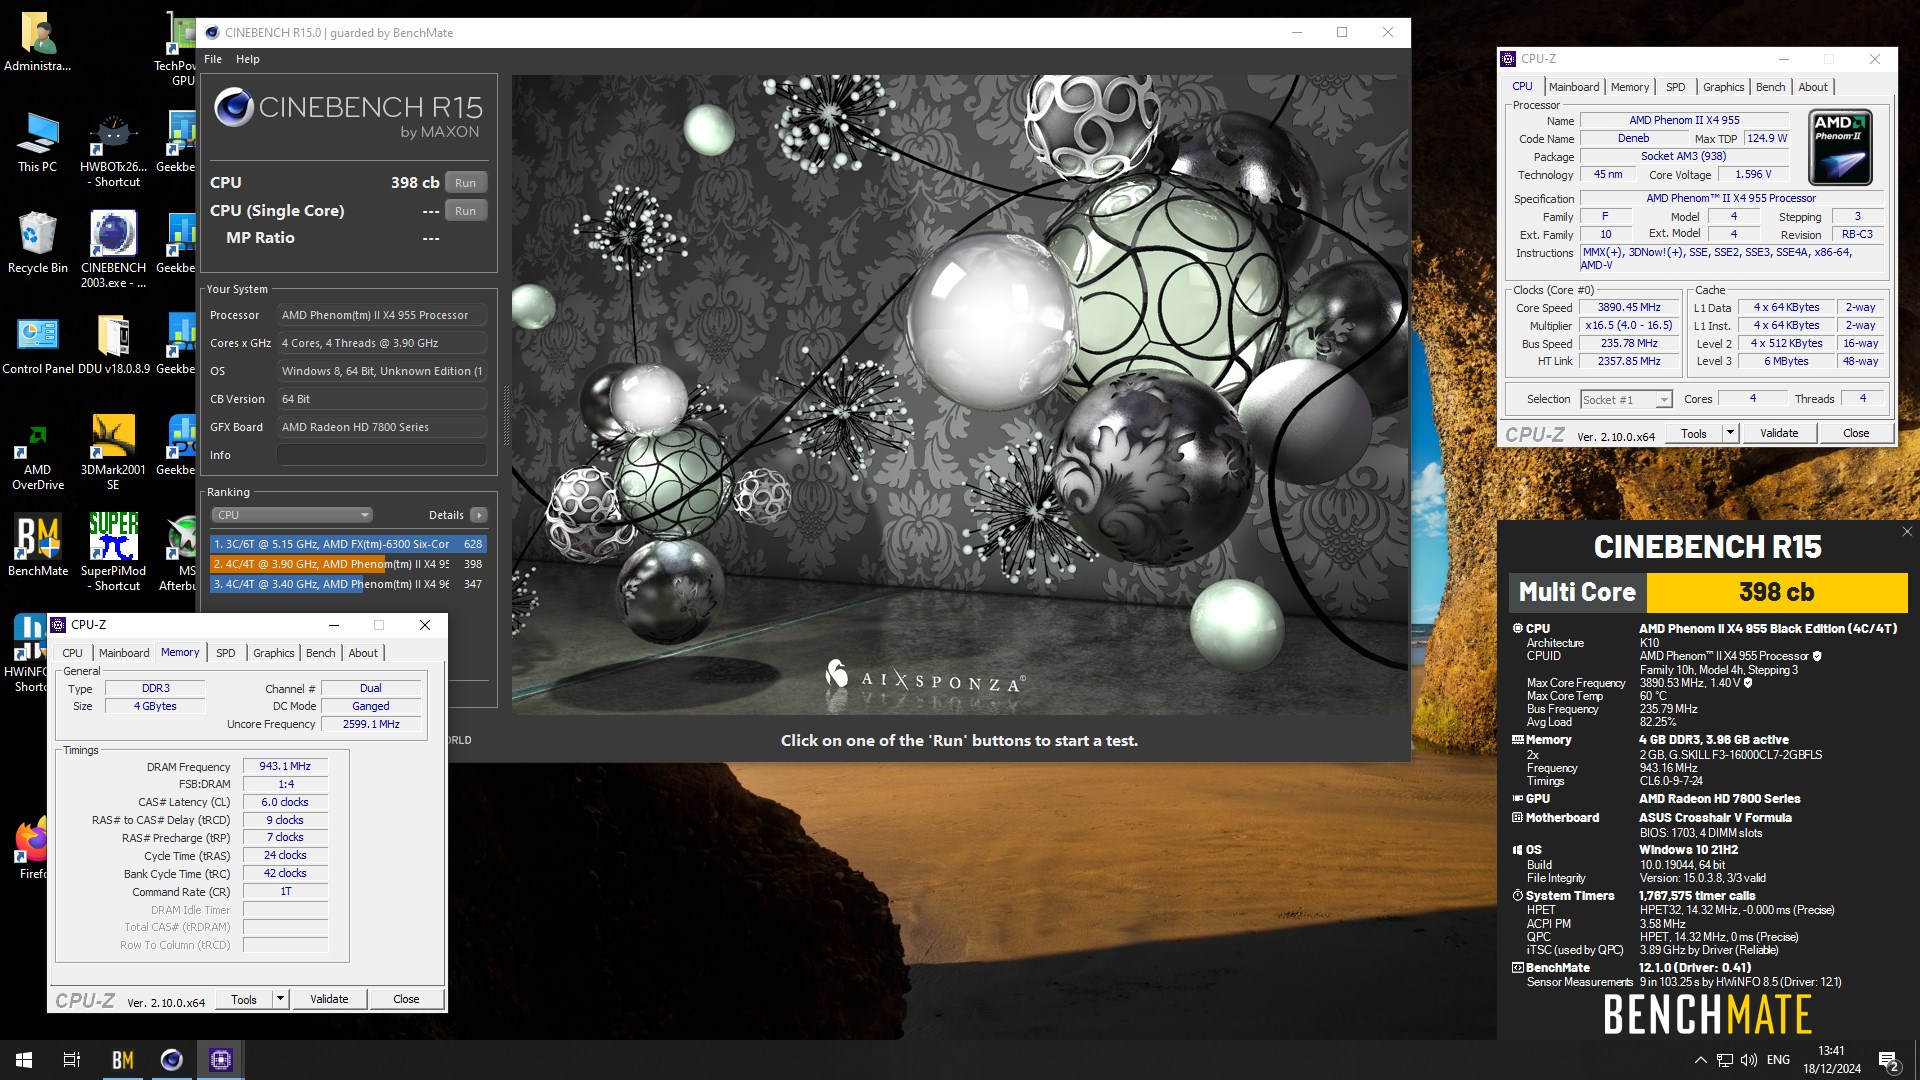
Task: Open the notification center icon
Action: click(x=1888, y=1061)
